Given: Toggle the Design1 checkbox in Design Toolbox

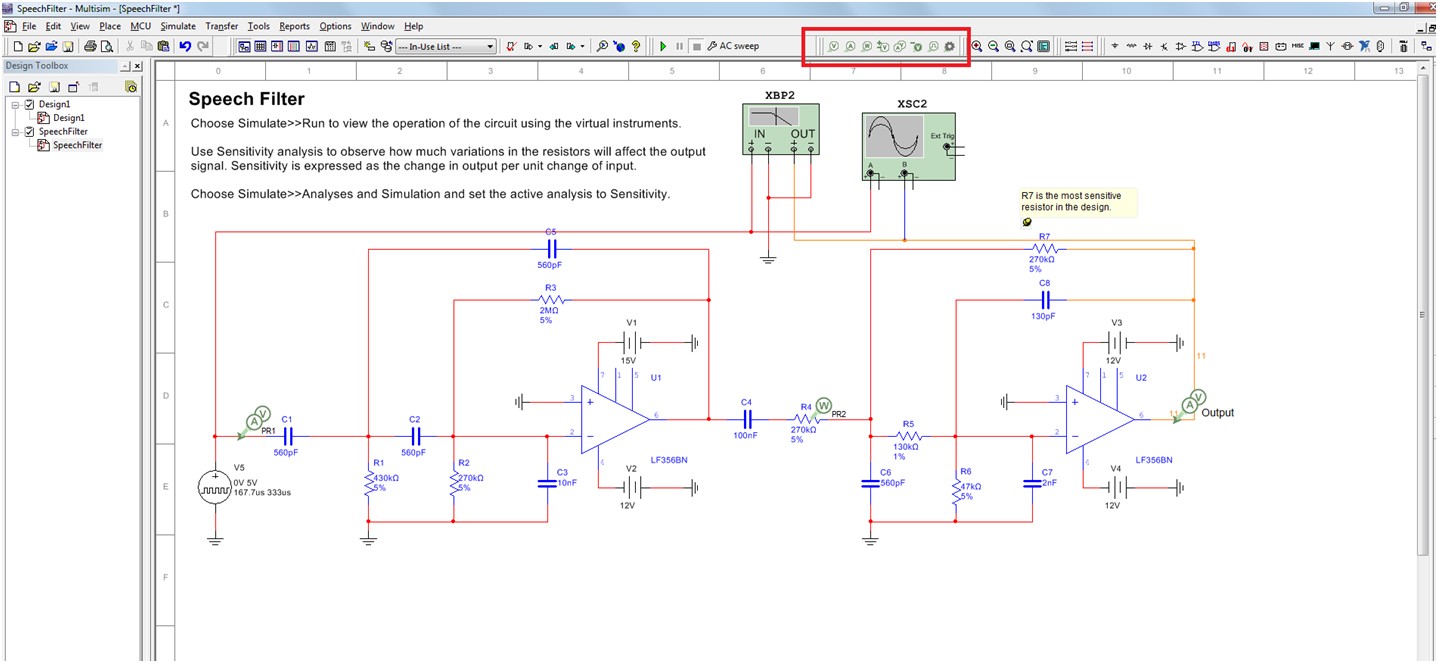Looking at the screenshot, I should [29, 104].
